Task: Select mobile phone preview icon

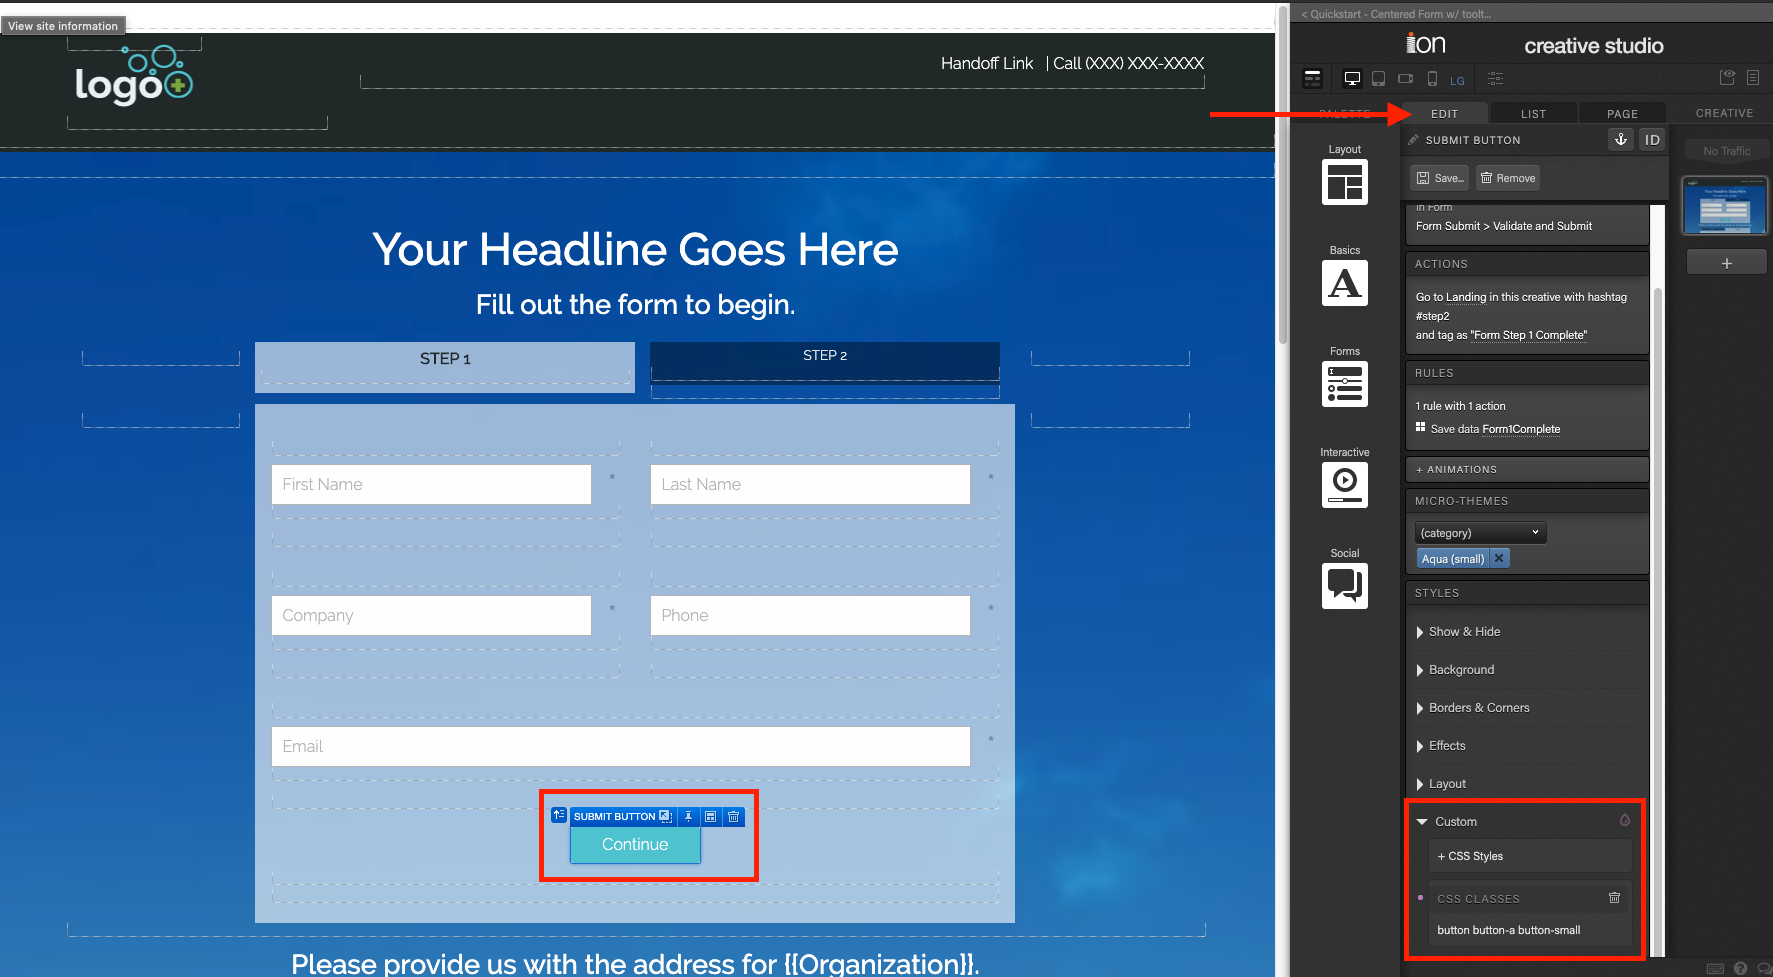Action: 1432,79
